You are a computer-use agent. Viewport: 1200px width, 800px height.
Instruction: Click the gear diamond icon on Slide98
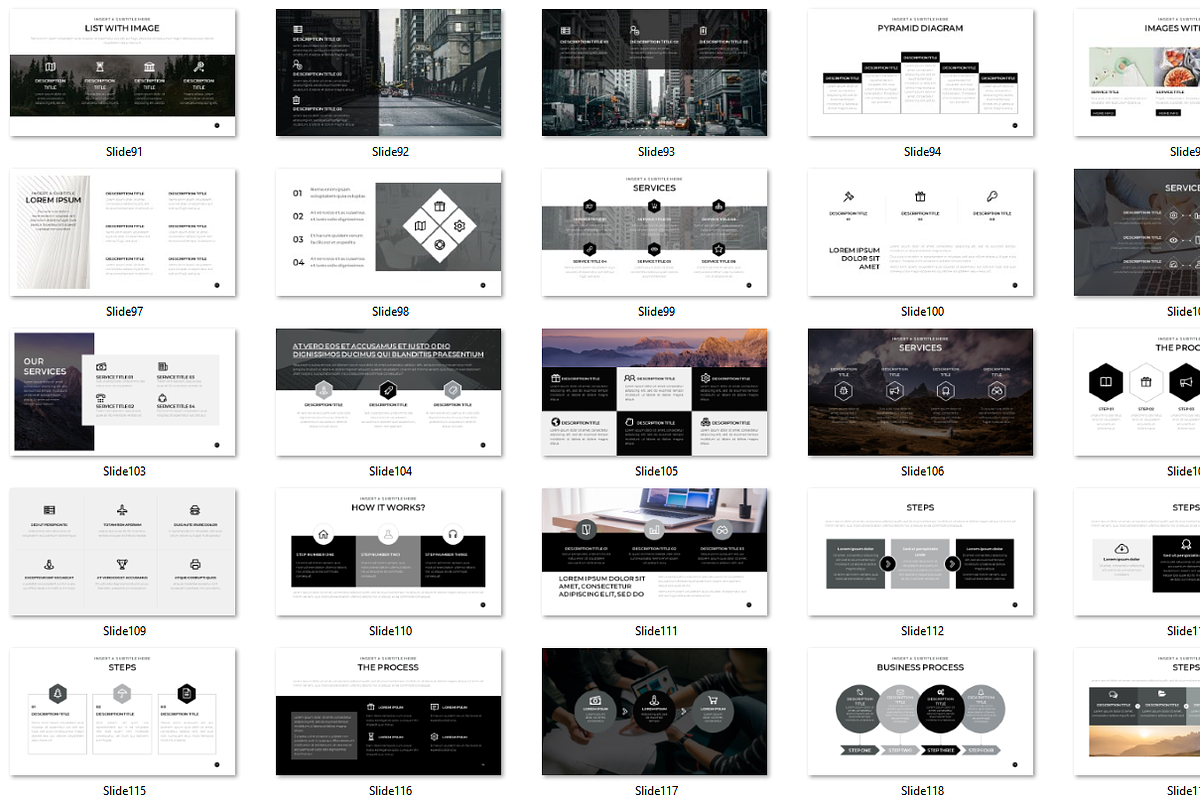459,226
